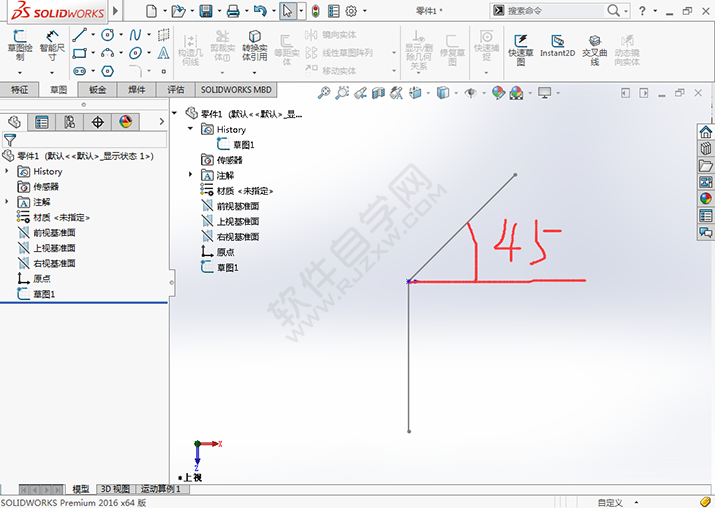Expand 注解 in flyout feature tree

point(190,175)
